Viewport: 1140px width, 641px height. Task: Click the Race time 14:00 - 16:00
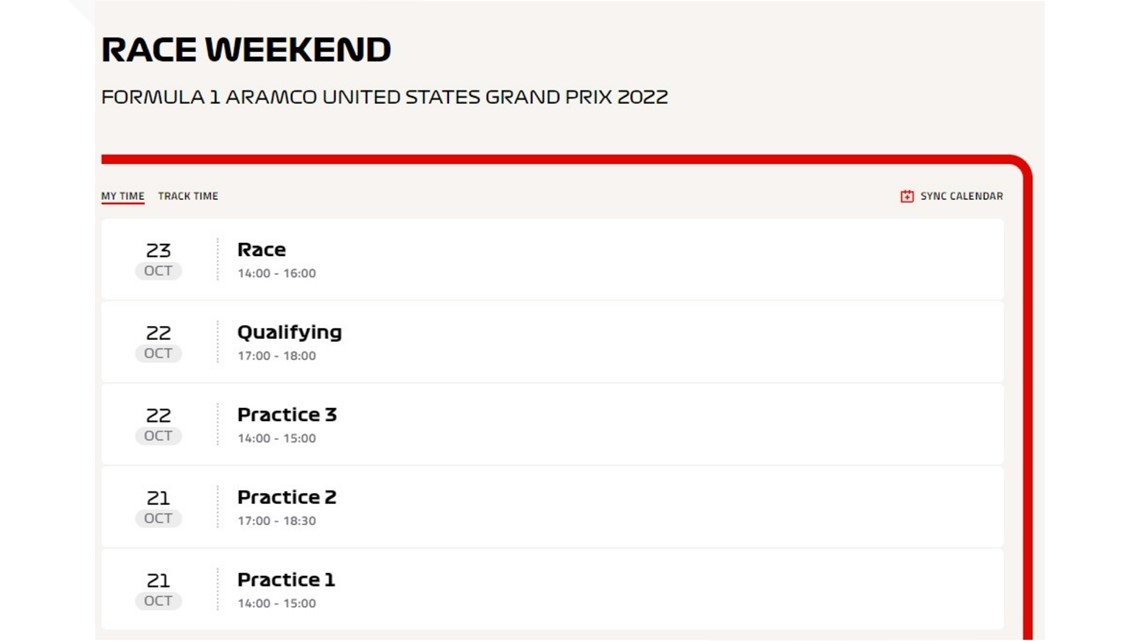(x=276, y=273)
